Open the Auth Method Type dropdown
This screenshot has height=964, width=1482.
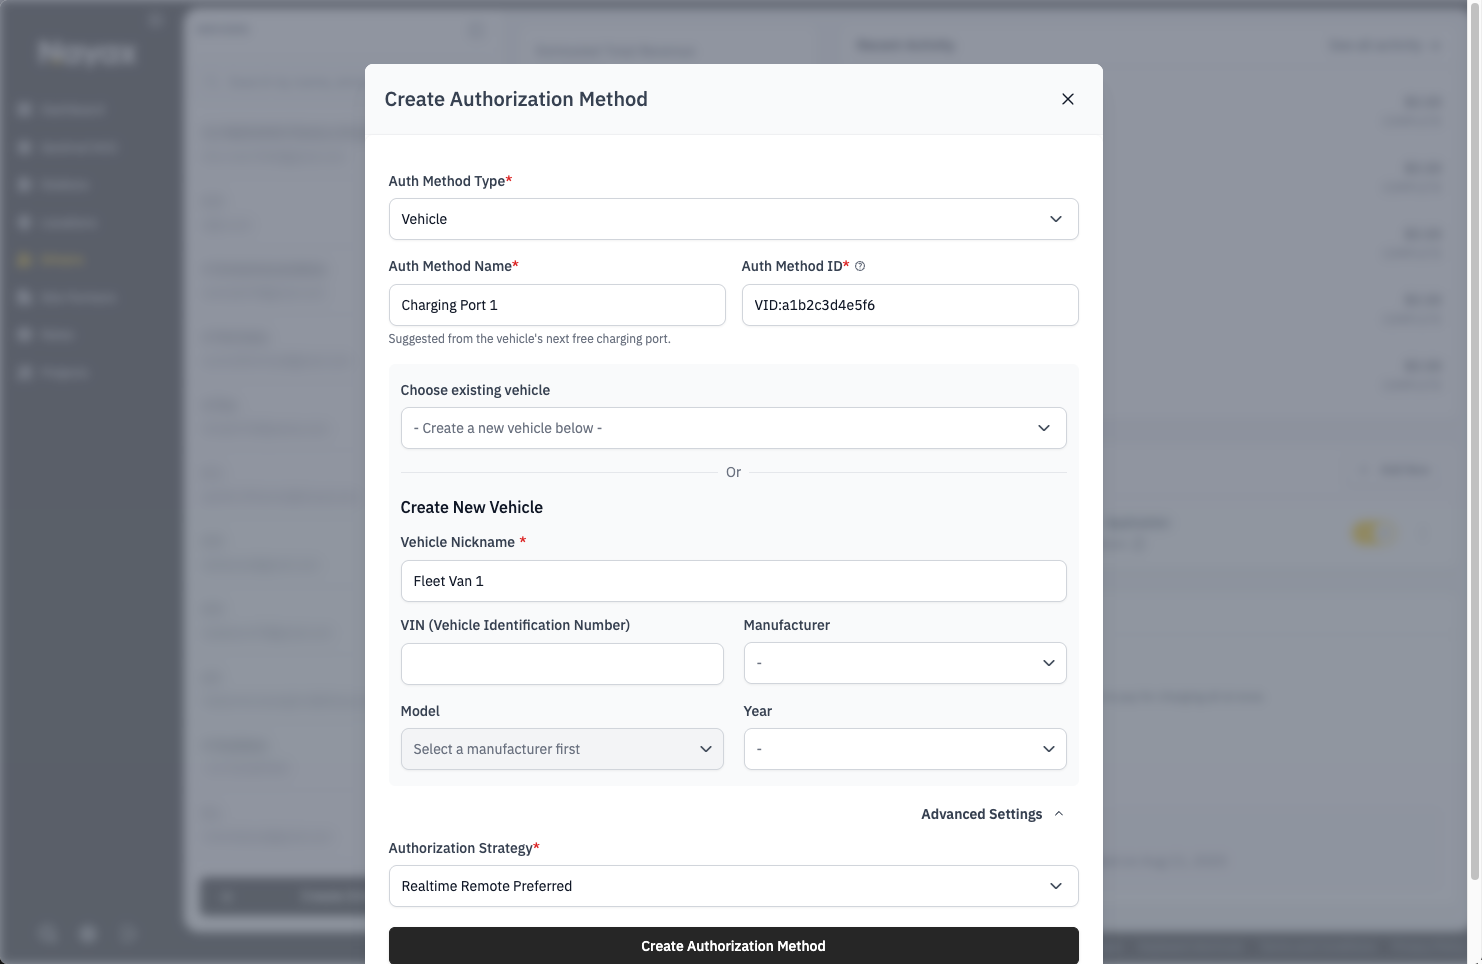(x=733, y=219)
